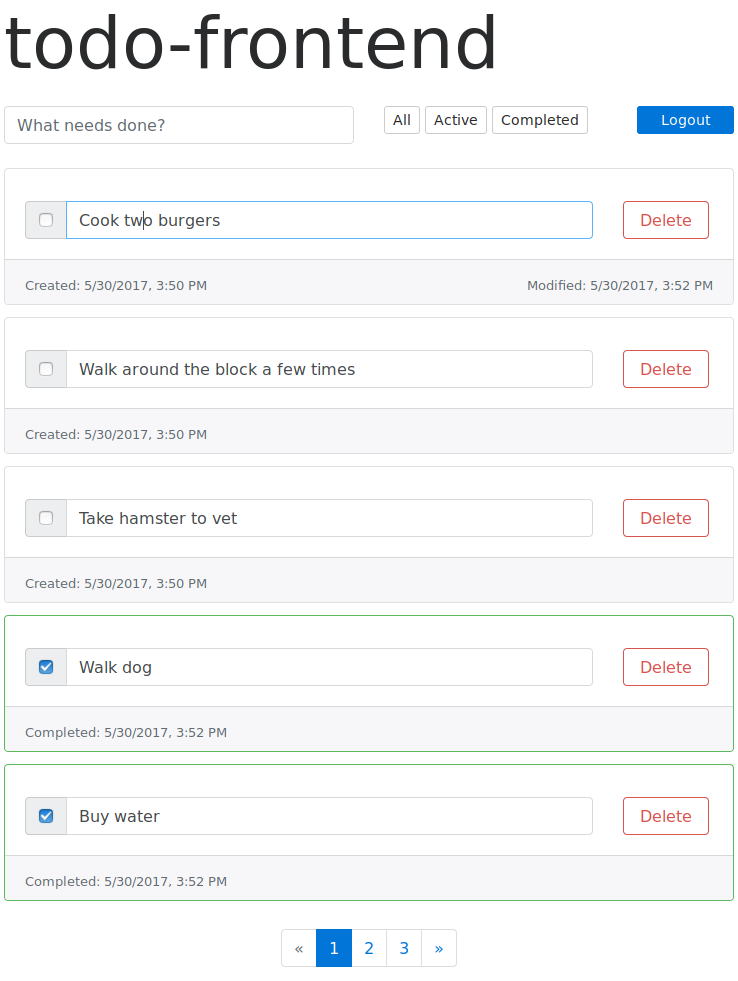Tick the 'Take hamster to vet' checkbox

(46, 518)
